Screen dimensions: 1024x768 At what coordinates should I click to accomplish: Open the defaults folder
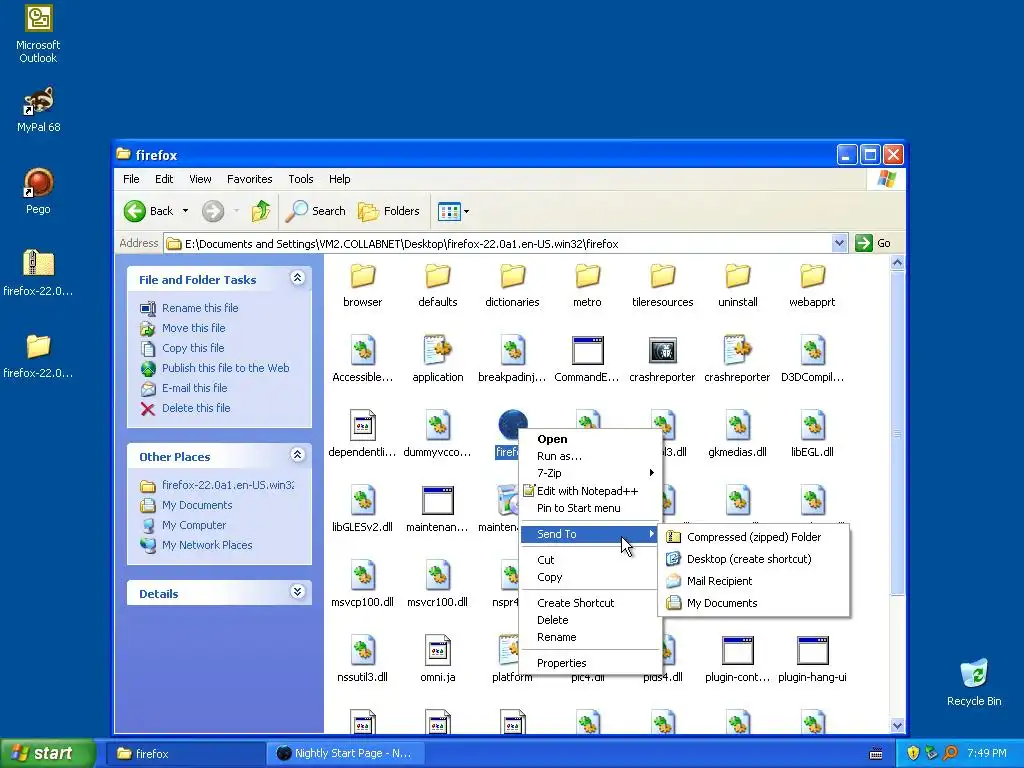(438, 285)
